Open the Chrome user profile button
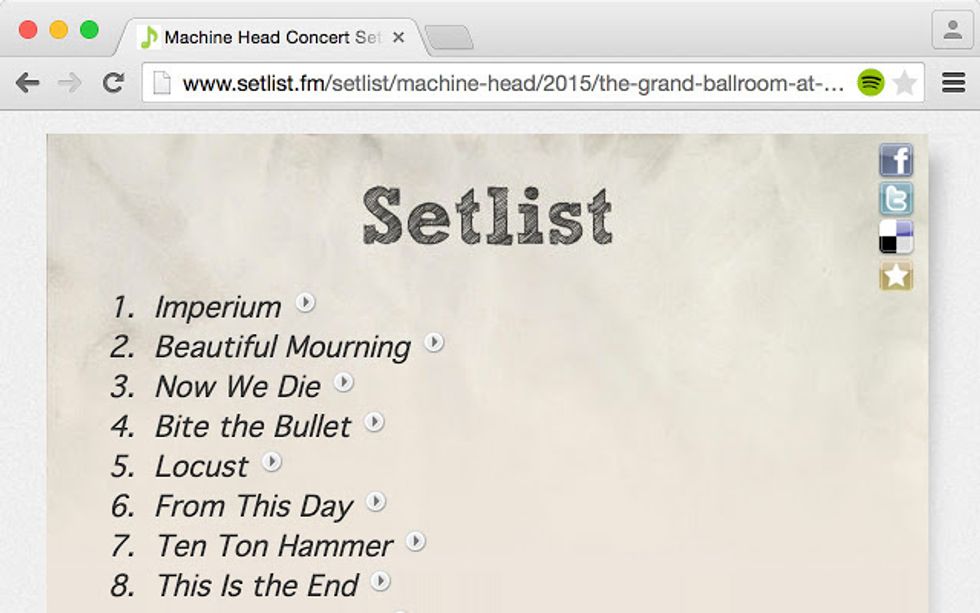Image resolution: width=980 pixels, height=613 pixels. 951,29
